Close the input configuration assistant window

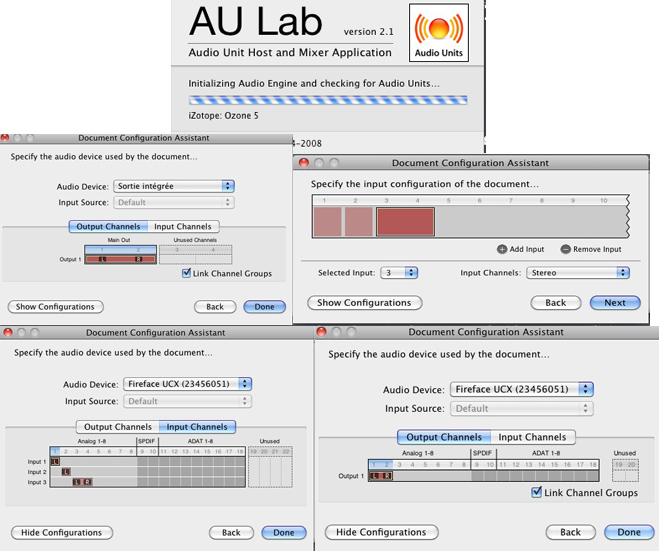click(x=304, y=163)
